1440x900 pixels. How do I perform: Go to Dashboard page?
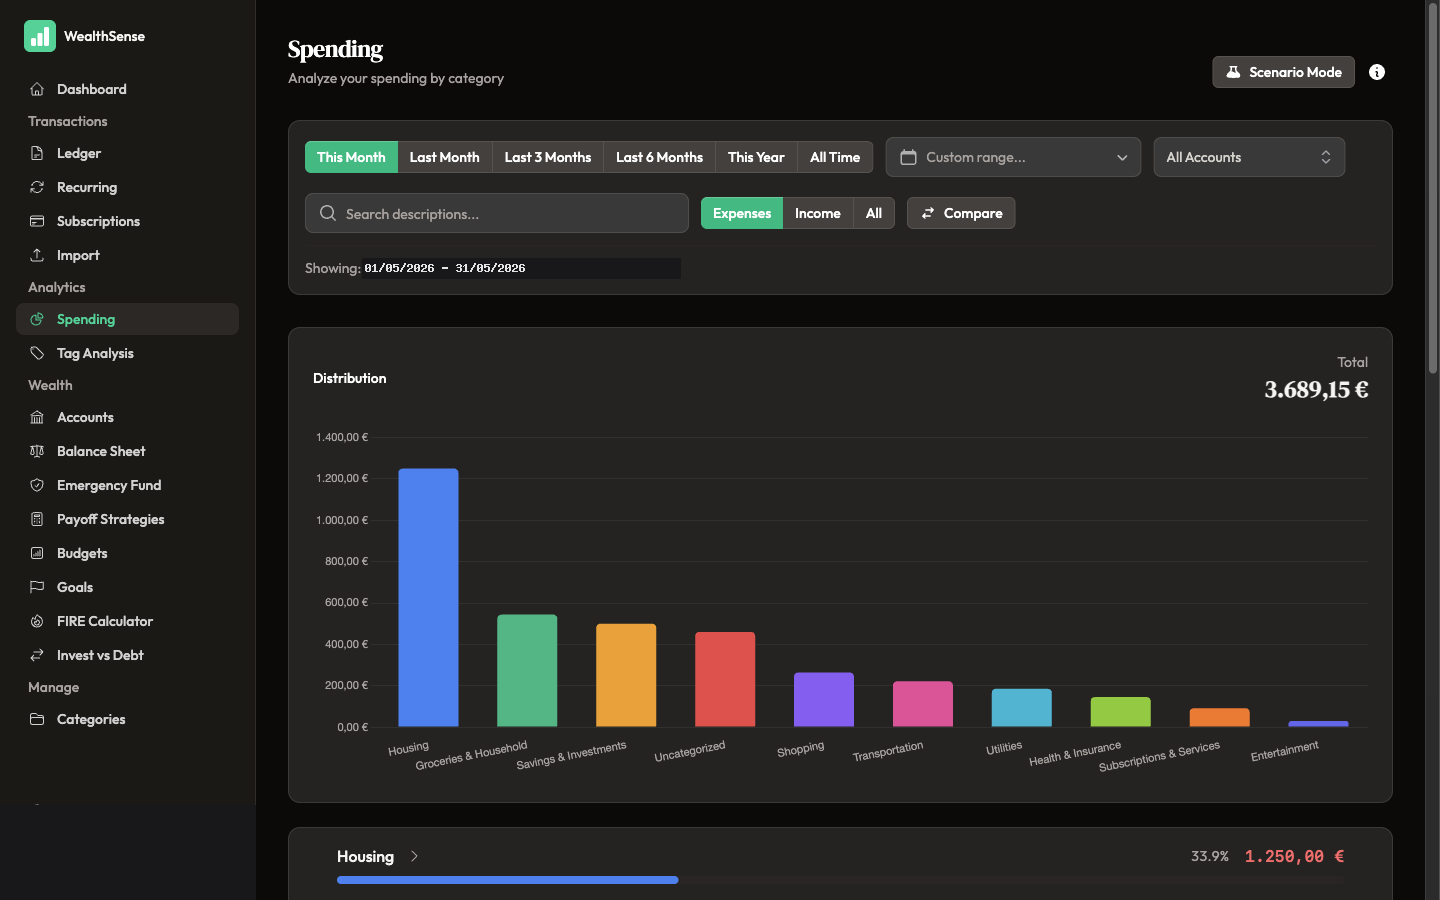(127, 89)
